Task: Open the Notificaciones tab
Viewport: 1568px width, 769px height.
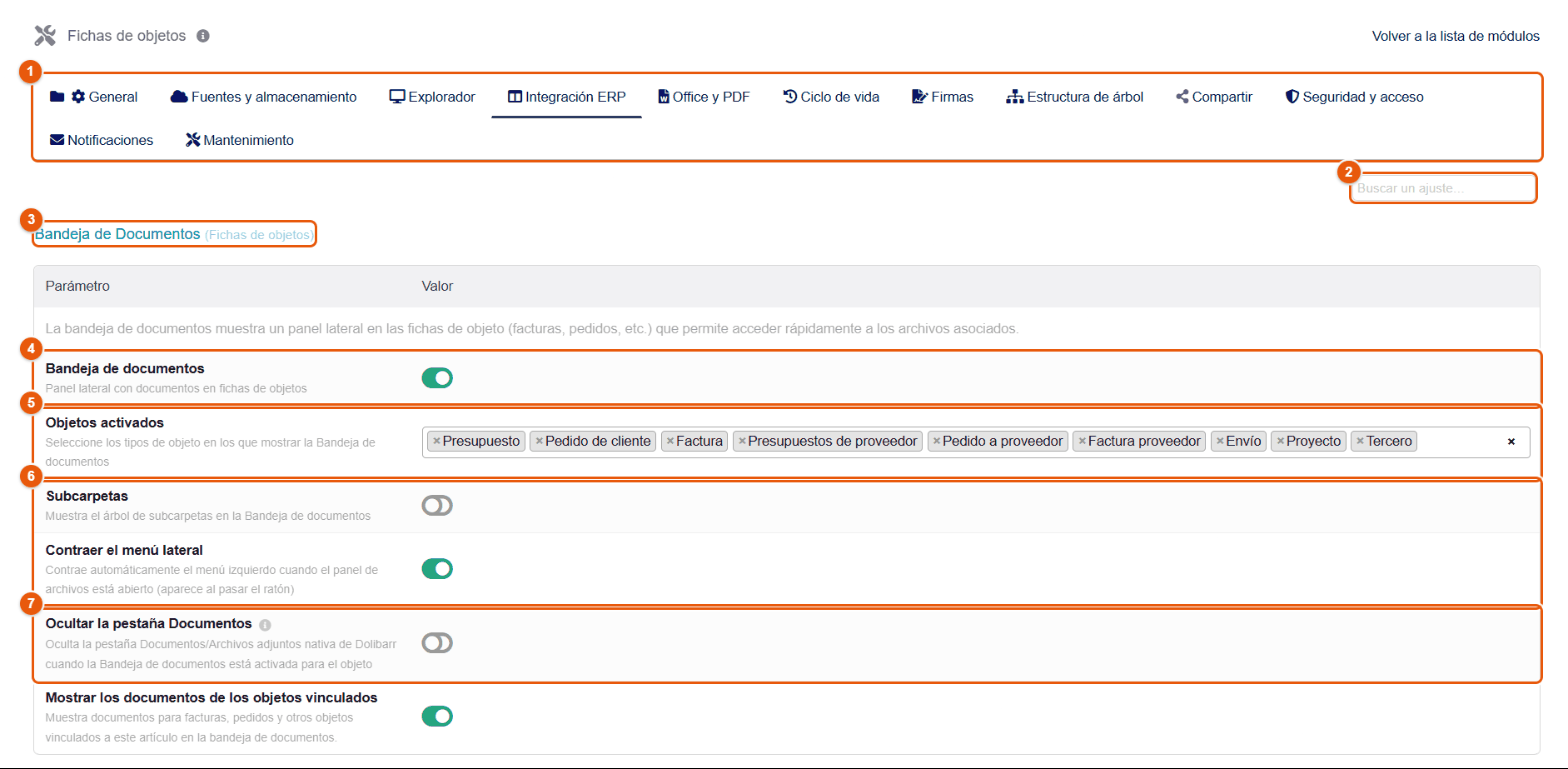Action: [x=101, y=140]
